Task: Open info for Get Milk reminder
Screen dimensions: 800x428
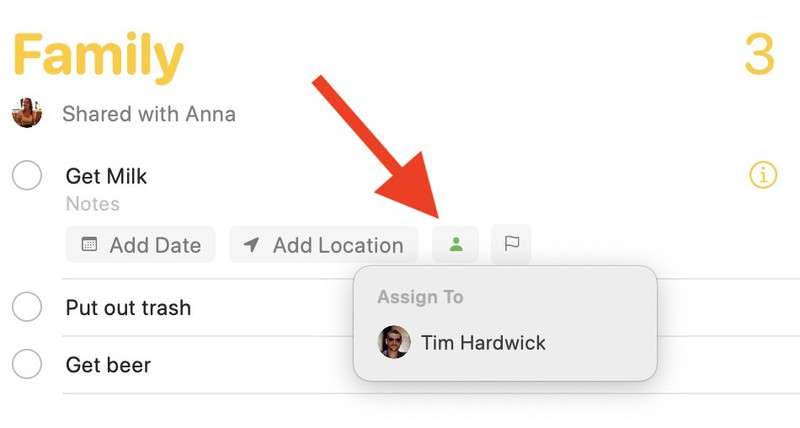Action: [762, 176]
